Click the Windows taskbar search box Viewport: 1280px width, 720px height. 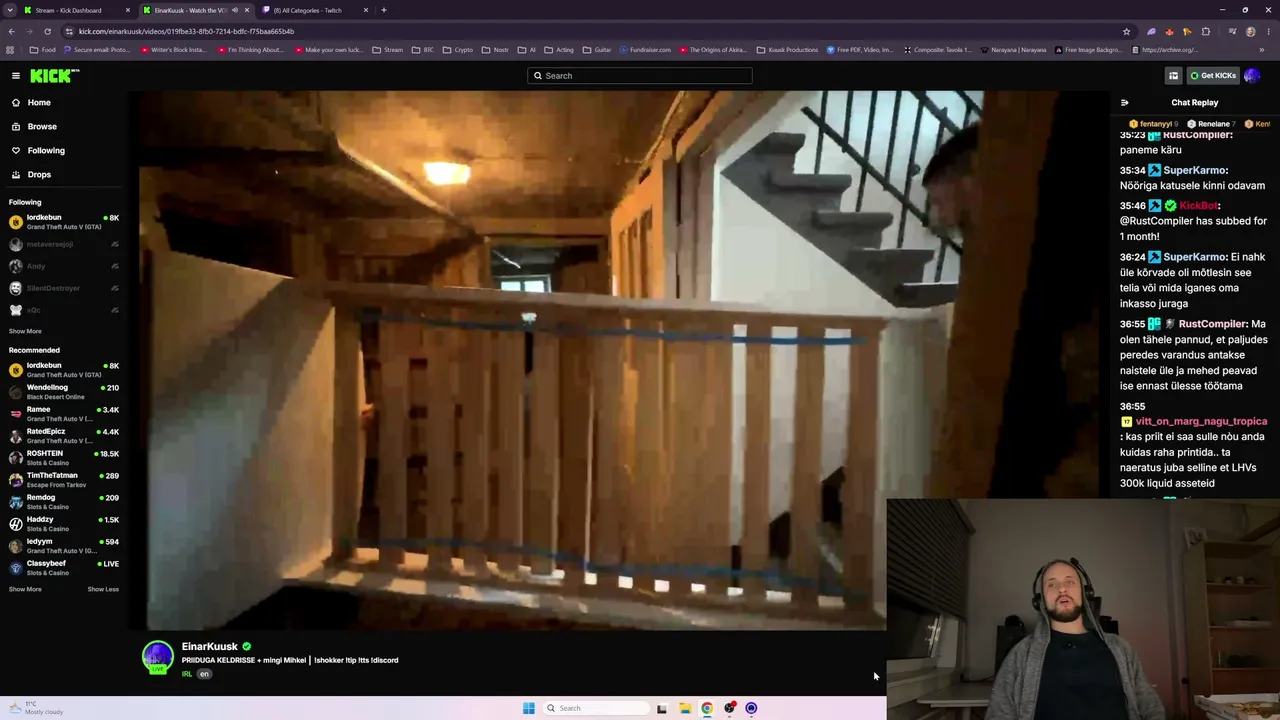coord(597,708)
